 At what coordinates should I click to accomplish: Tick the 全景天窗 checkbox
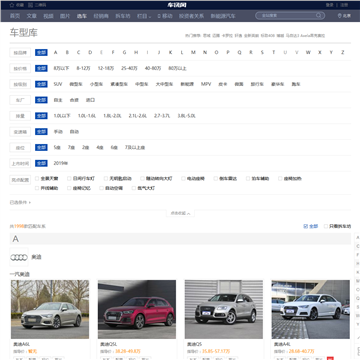37,179
